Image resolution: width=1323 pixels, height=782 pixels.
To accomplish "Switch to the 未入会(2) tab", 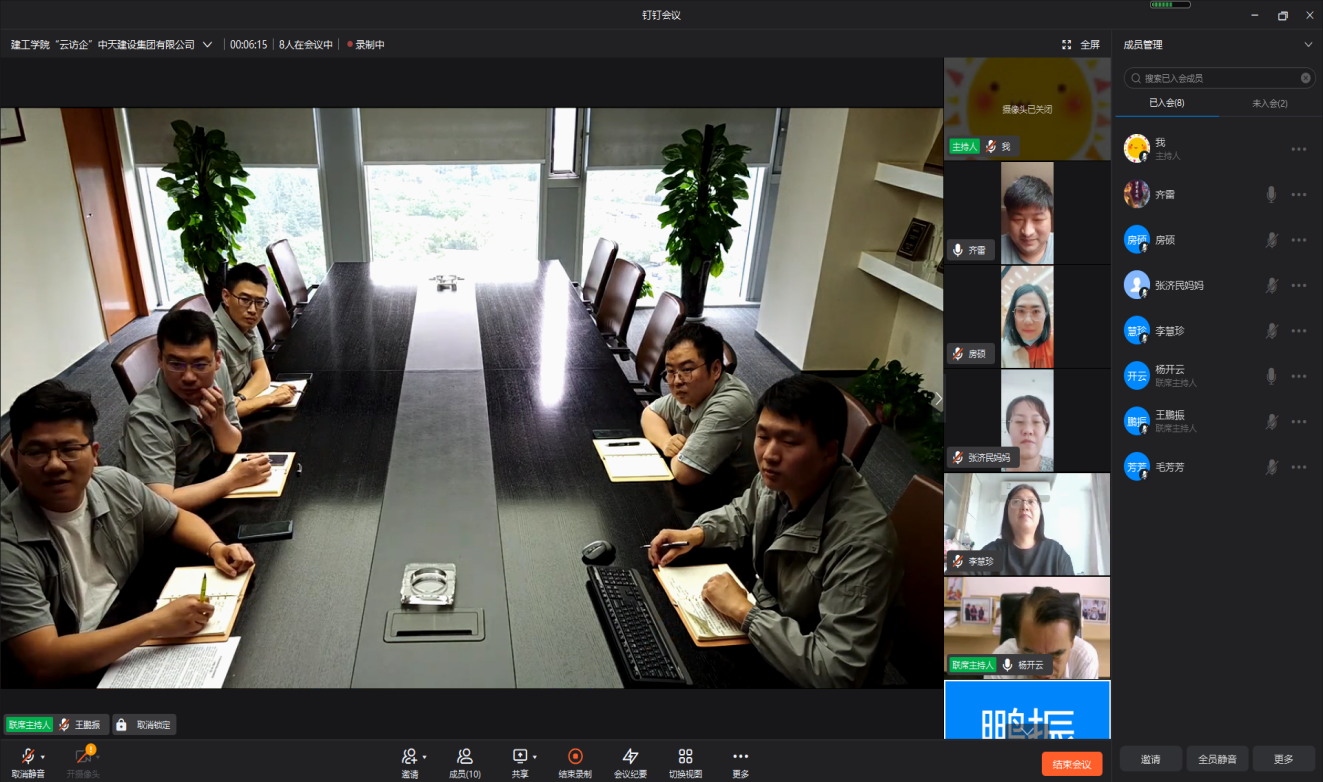I will coord(1269,103).
